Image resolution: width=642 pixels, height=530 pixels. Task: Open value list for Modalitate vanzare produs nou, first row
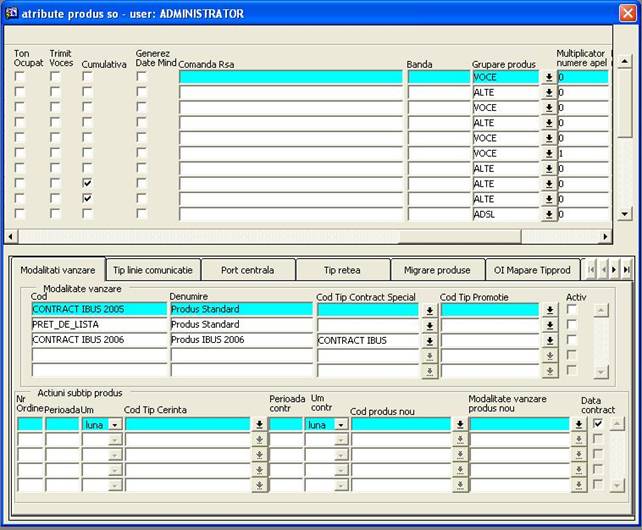coord(578,425)
